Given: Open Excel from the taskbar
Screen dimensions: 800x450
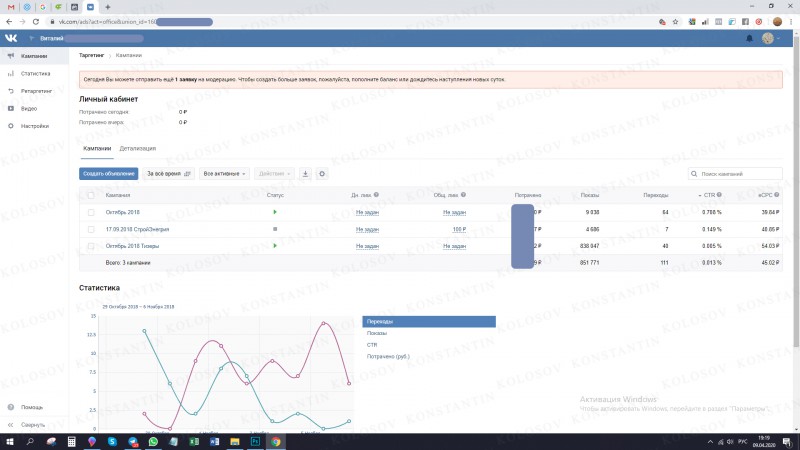Looking at the screenshot, I should click(194, 442).
